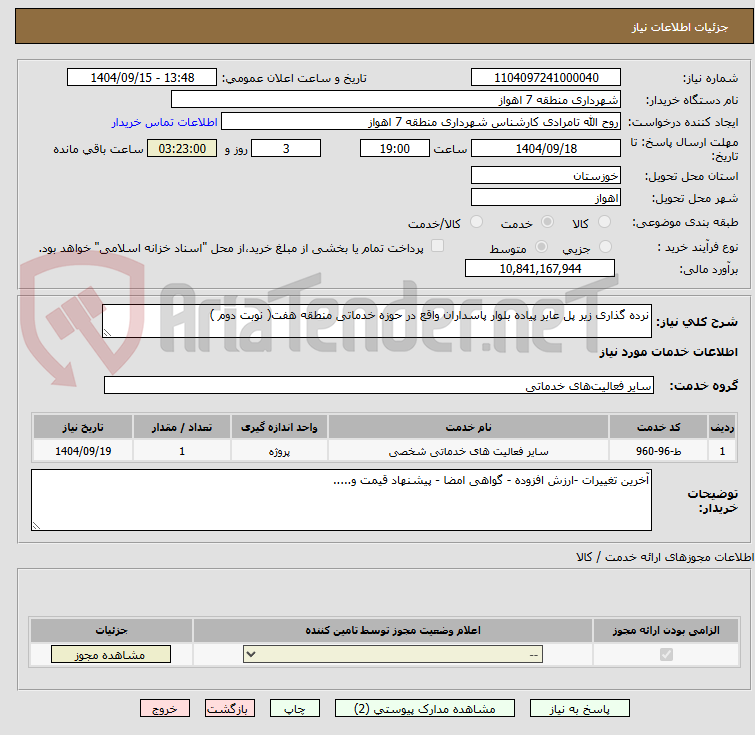Select the متوسط purchase type radio
Image resolution: width=755 pixels, height=735 pixels.
(x=542, y=247)
